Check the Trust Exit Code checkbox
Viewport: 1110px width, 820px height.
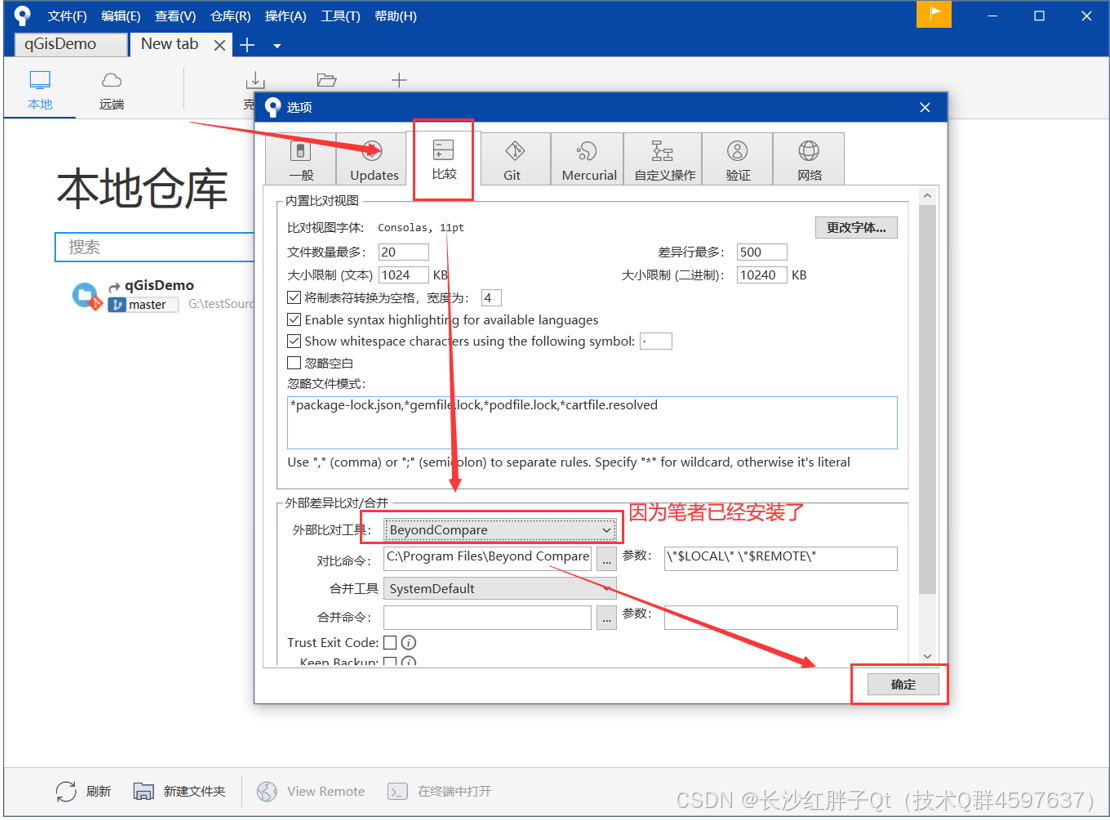390,642
